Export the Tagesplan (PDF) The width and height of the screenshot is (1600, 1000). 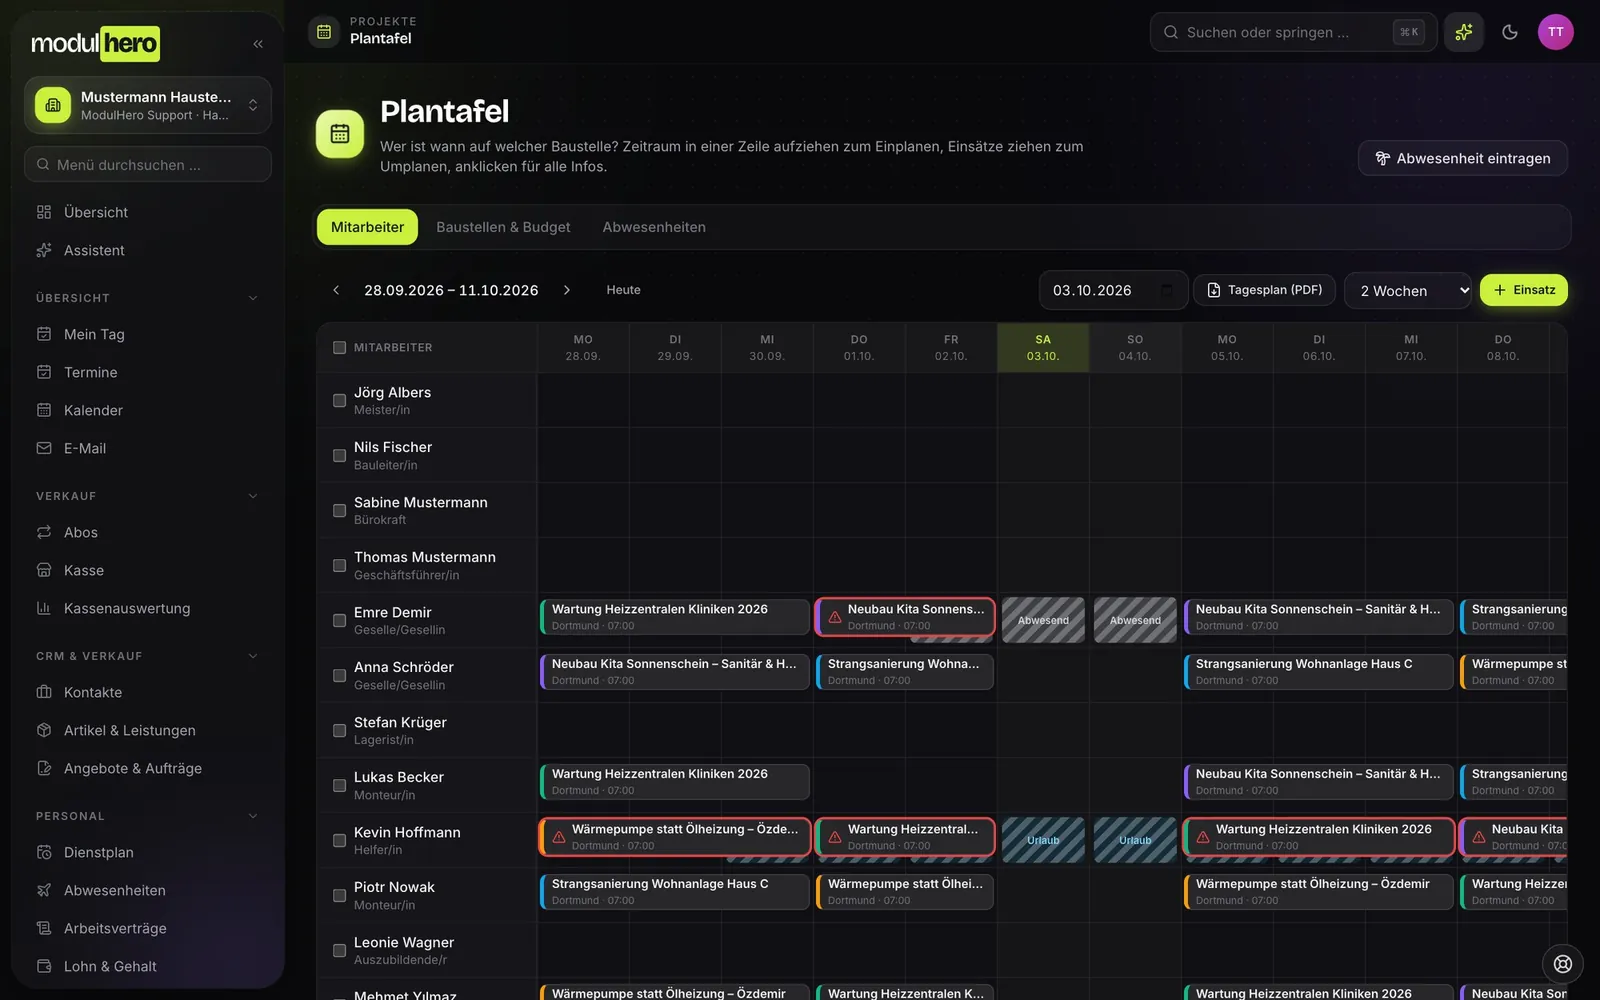1265,290
